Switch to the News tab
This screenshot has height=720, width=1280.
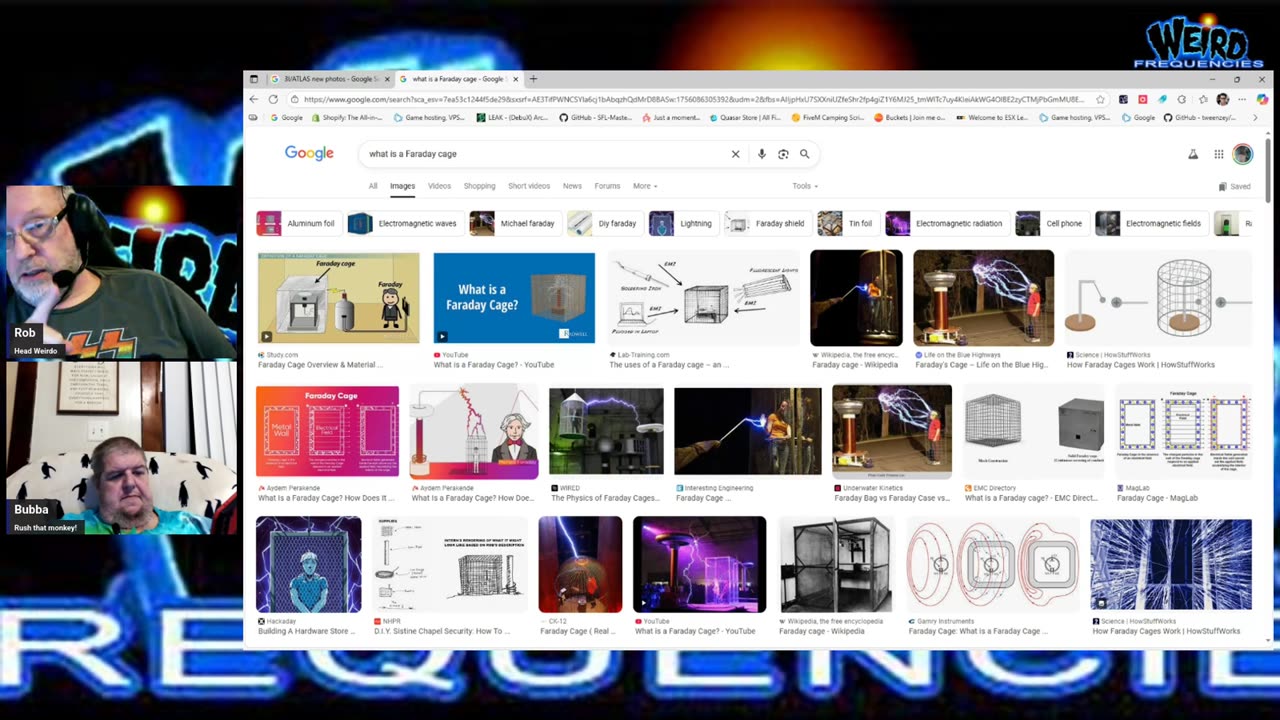pos(572,186)
